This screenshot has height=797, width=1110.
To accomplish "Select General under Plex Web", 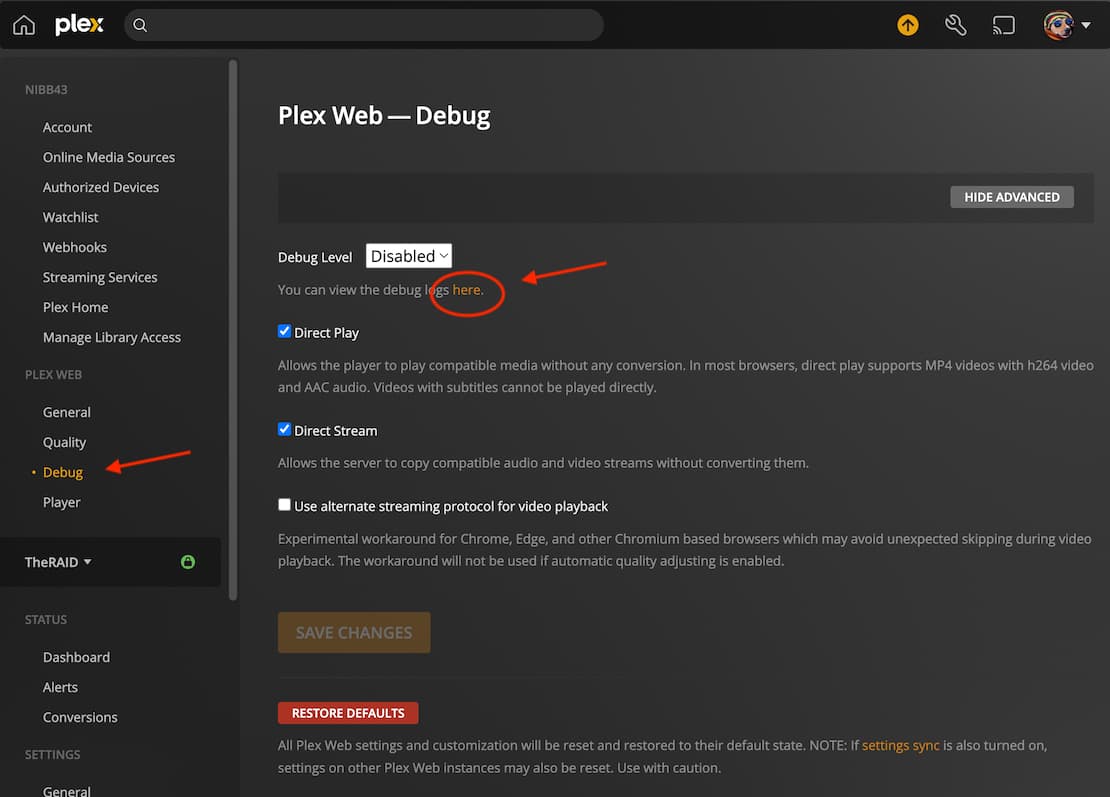I will pos(67,412).
